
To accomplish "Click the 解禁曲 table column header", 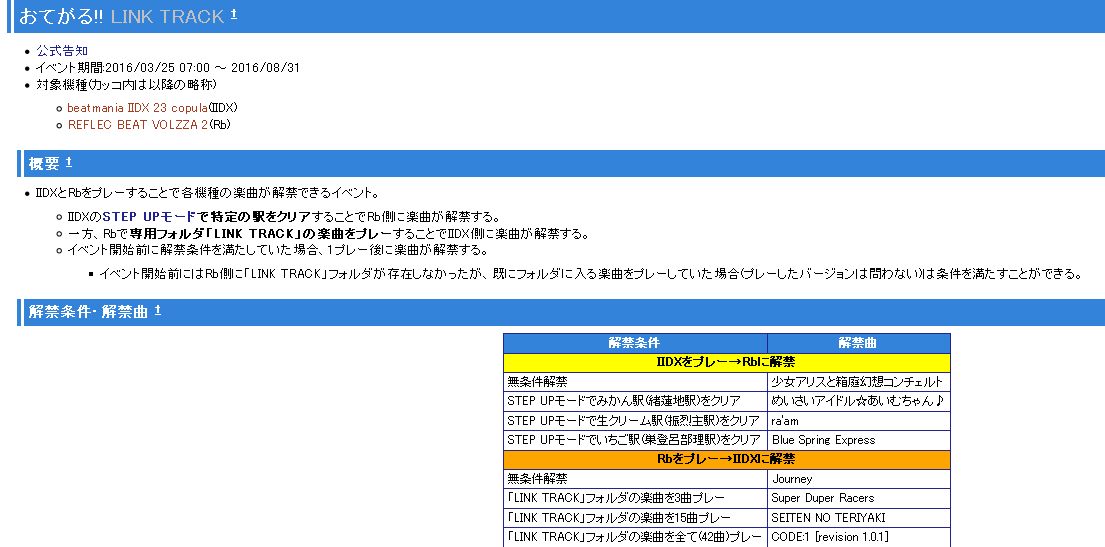I will click(859, 343).
